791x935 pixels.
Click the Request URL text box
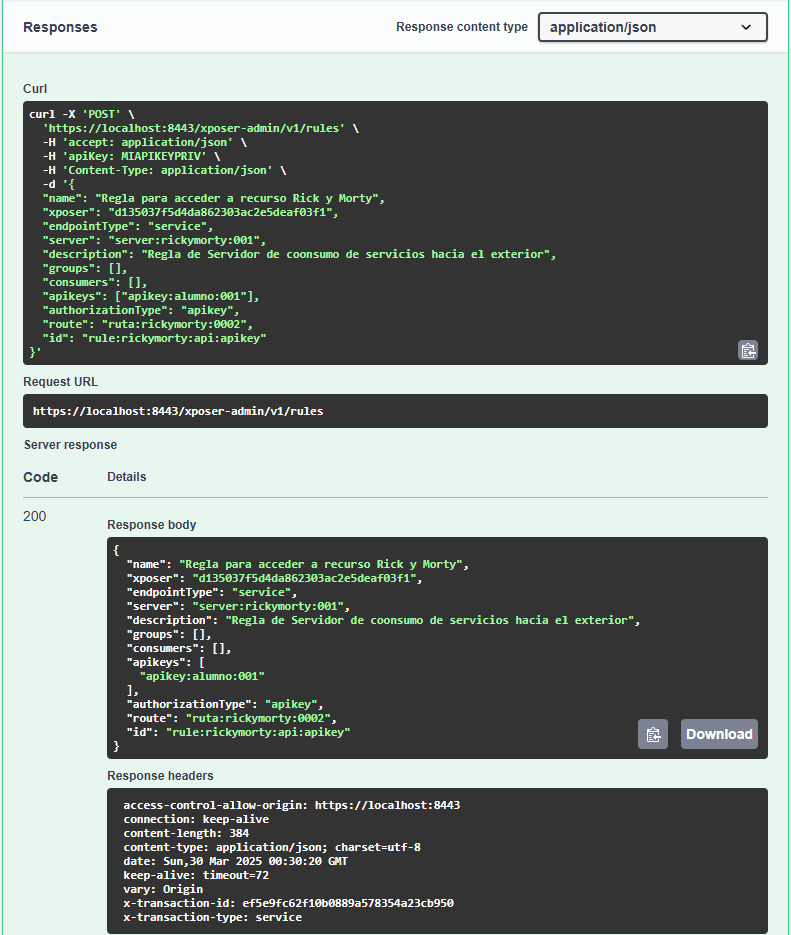click(395, 411)
